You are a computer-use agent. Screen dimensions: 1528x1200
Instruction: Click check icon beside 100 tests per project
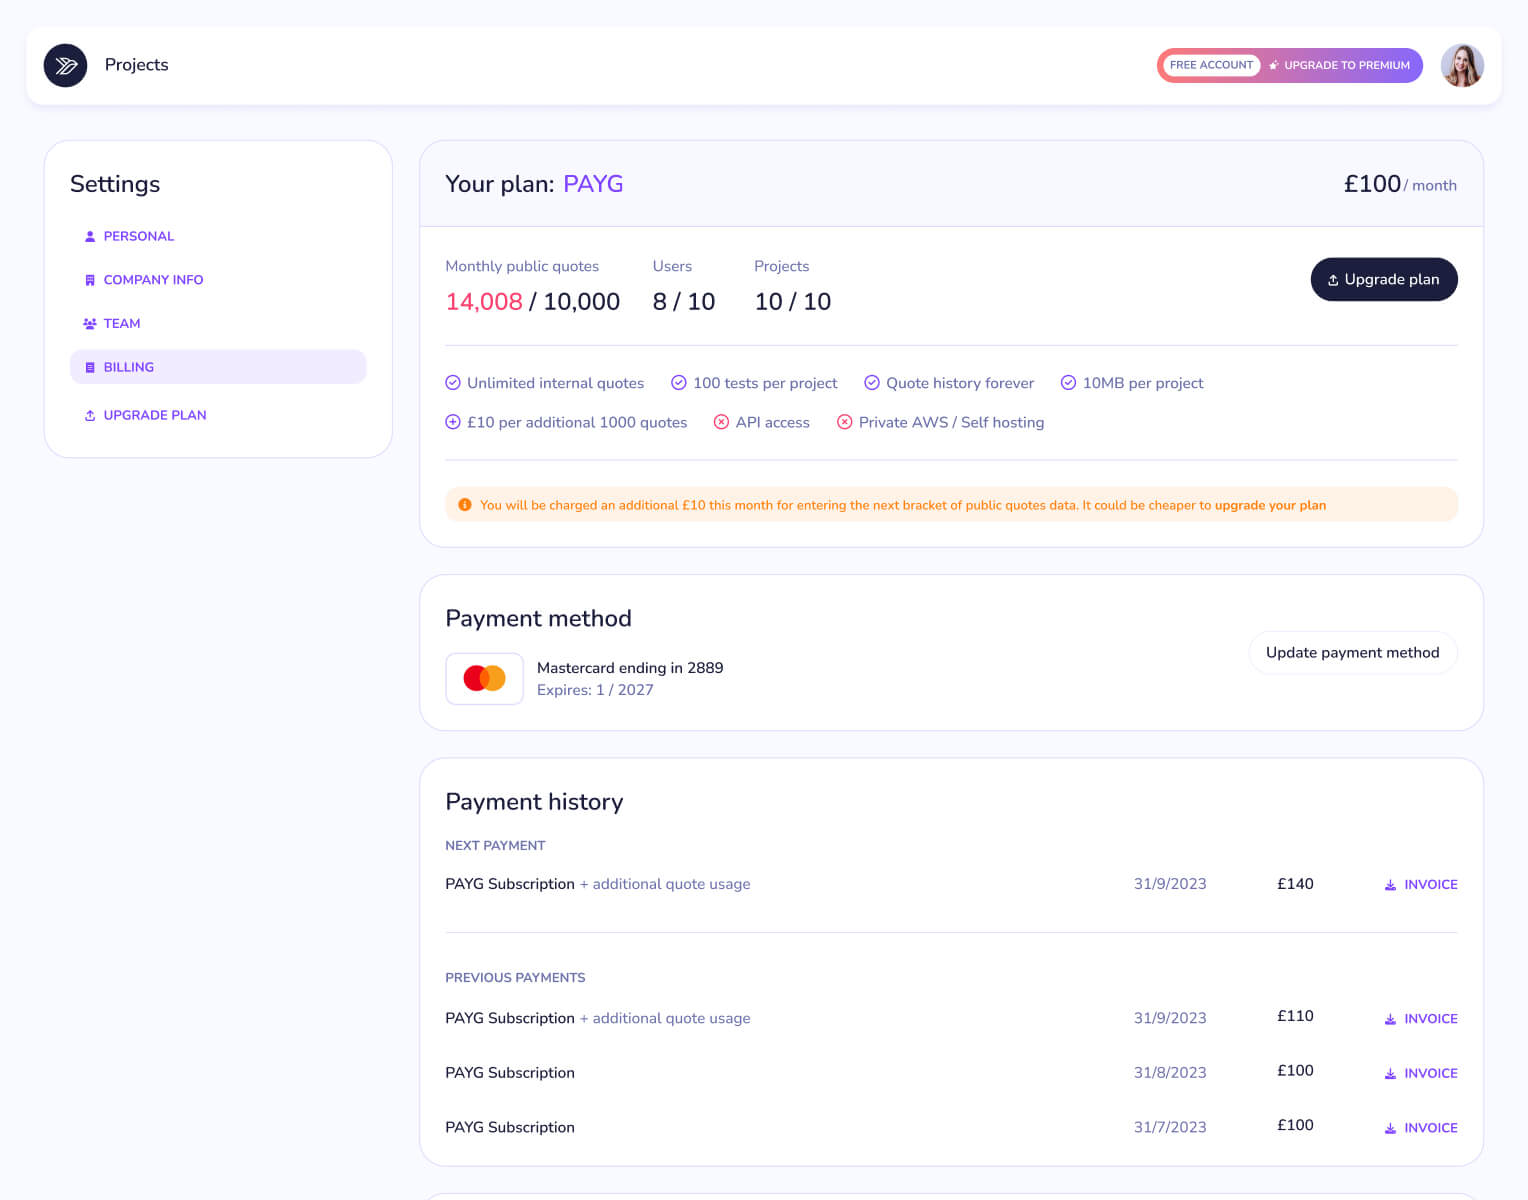click(679, 383)
